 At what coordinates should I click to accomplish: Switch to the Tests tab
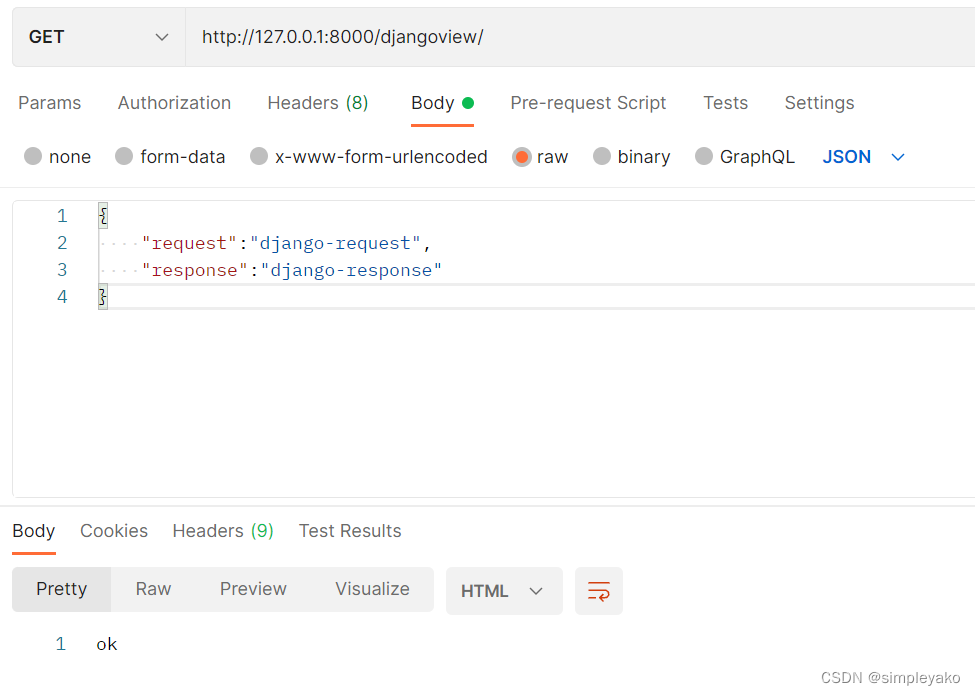point(725,103)
